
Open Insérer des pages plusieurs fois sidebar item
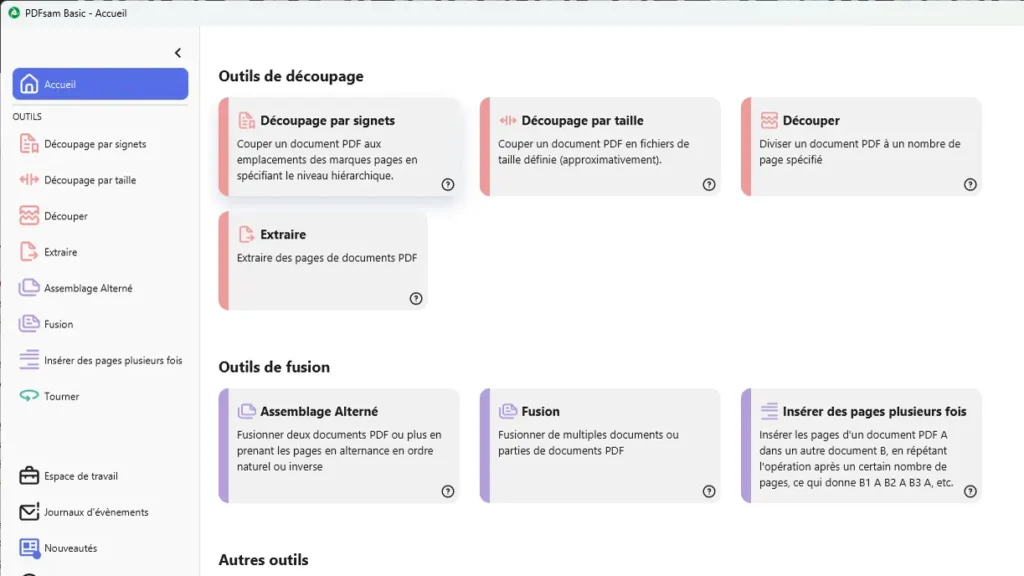pos(100,360)
